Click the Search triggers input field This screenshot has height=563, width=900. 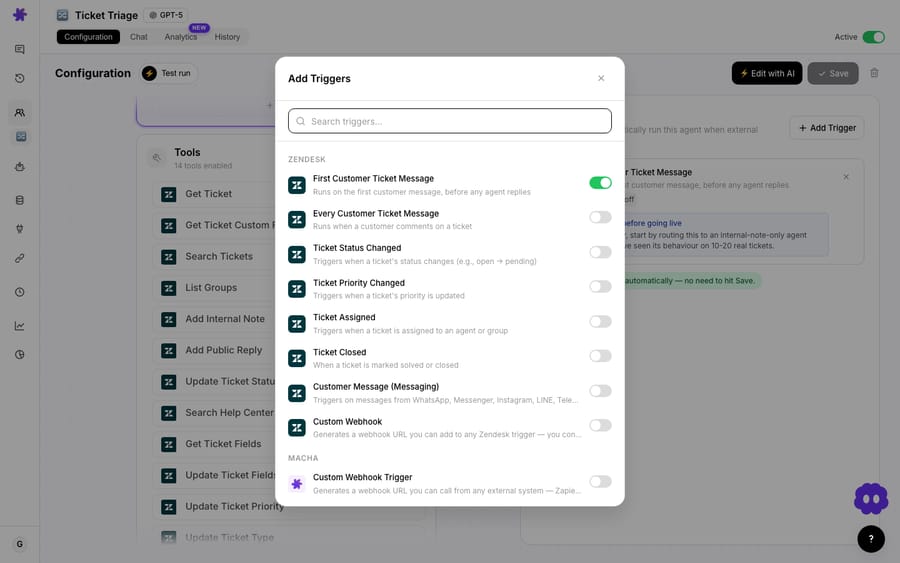pyautogui.click(x=450, y=121)
